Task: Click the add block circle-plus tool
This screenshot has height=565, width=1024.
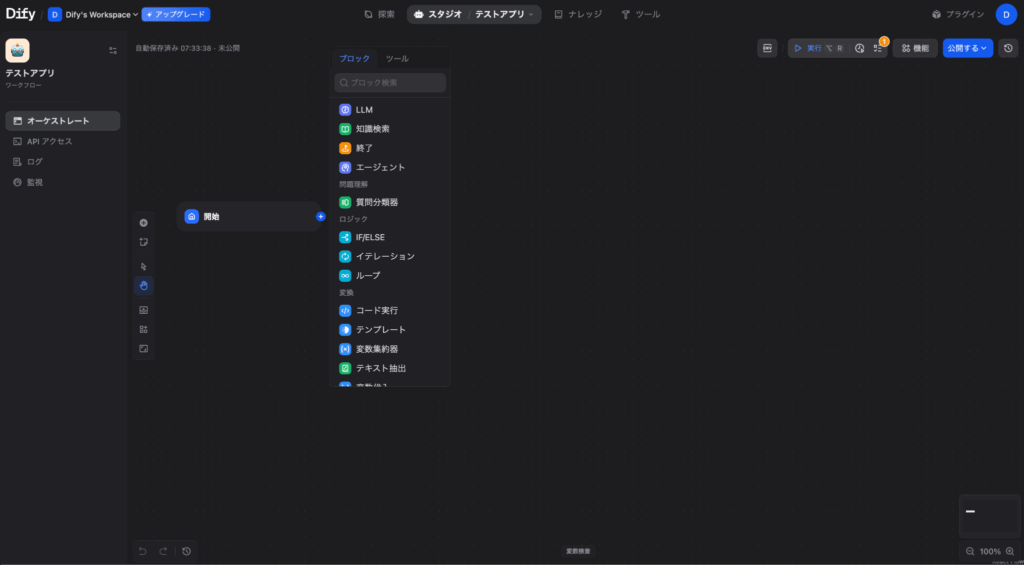Action: 143,223
